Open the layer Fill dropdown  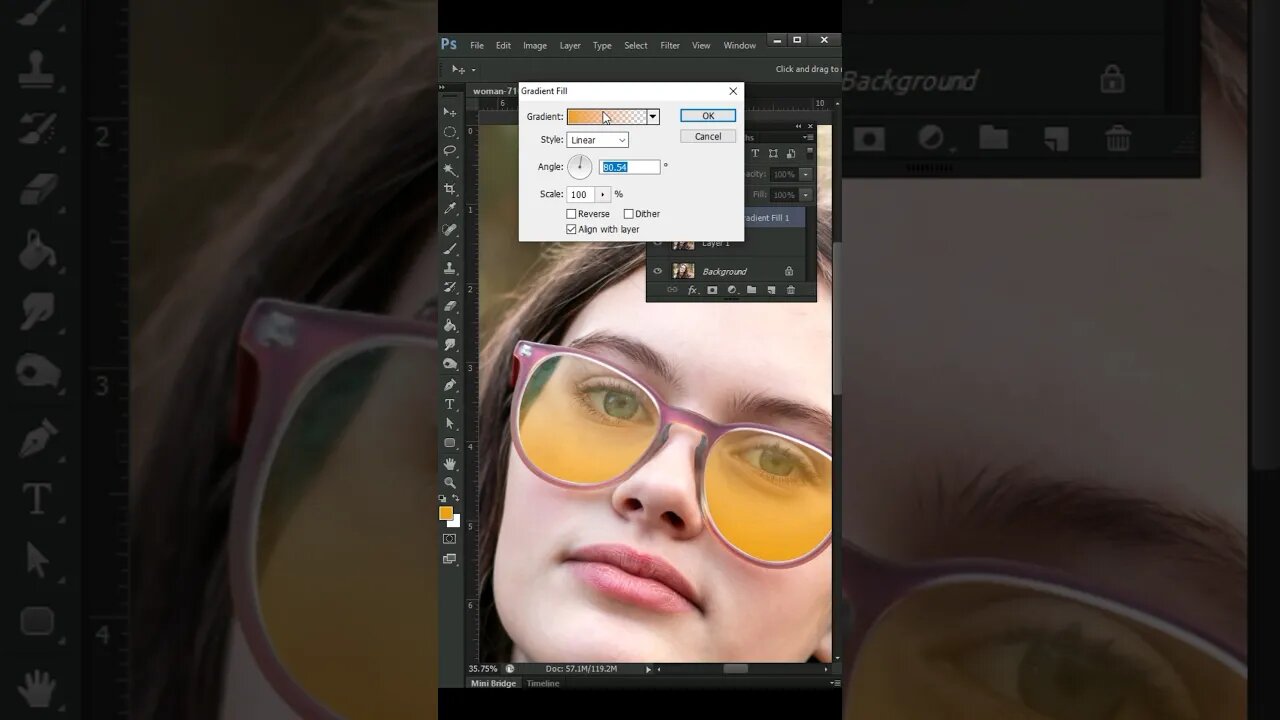(x=805, y=194)
